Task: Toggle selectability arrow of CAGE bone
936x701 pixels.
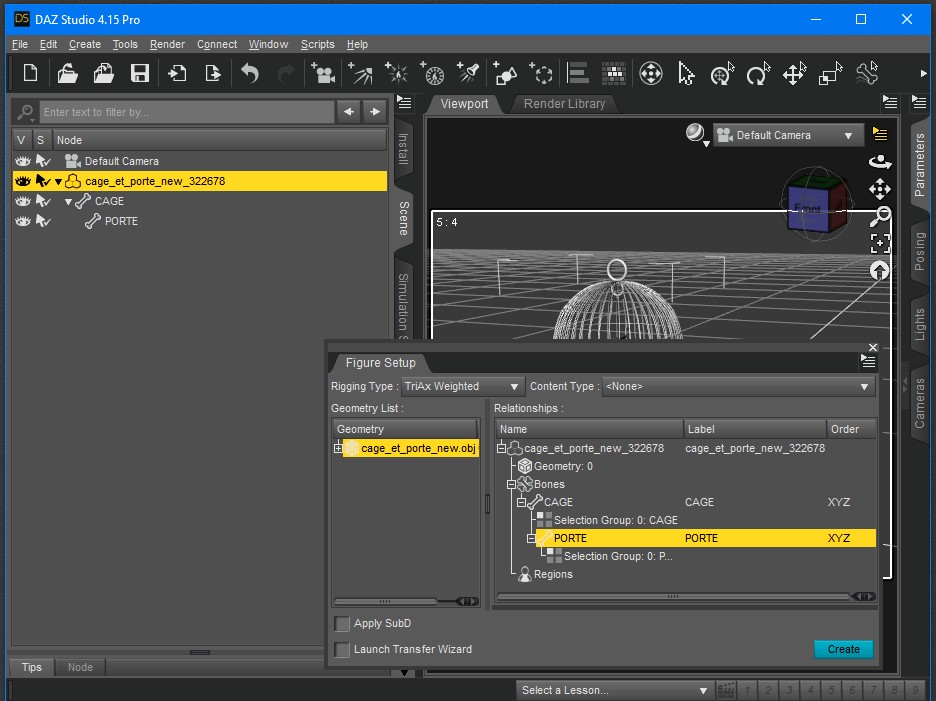Action: (x=43, y=201)
